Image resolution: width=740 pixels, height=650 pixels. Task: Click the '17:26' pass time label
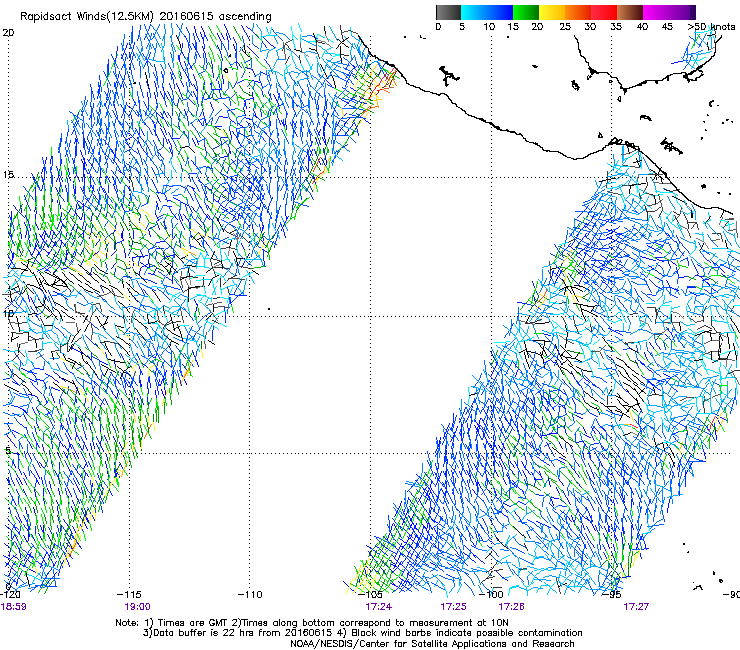click(512, 607)
